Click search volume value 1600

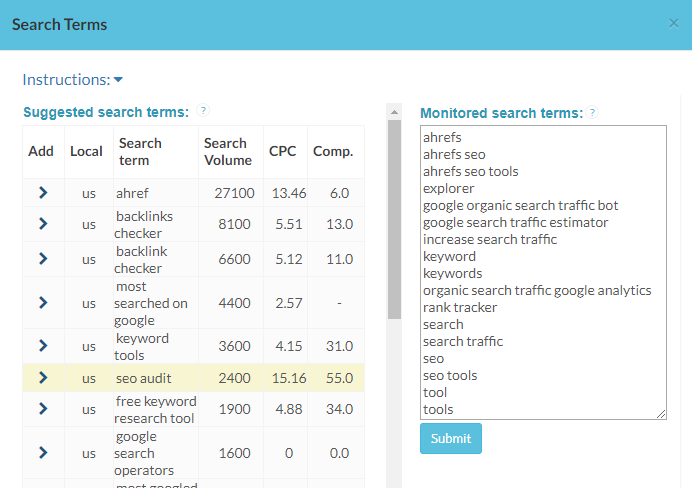234,453
